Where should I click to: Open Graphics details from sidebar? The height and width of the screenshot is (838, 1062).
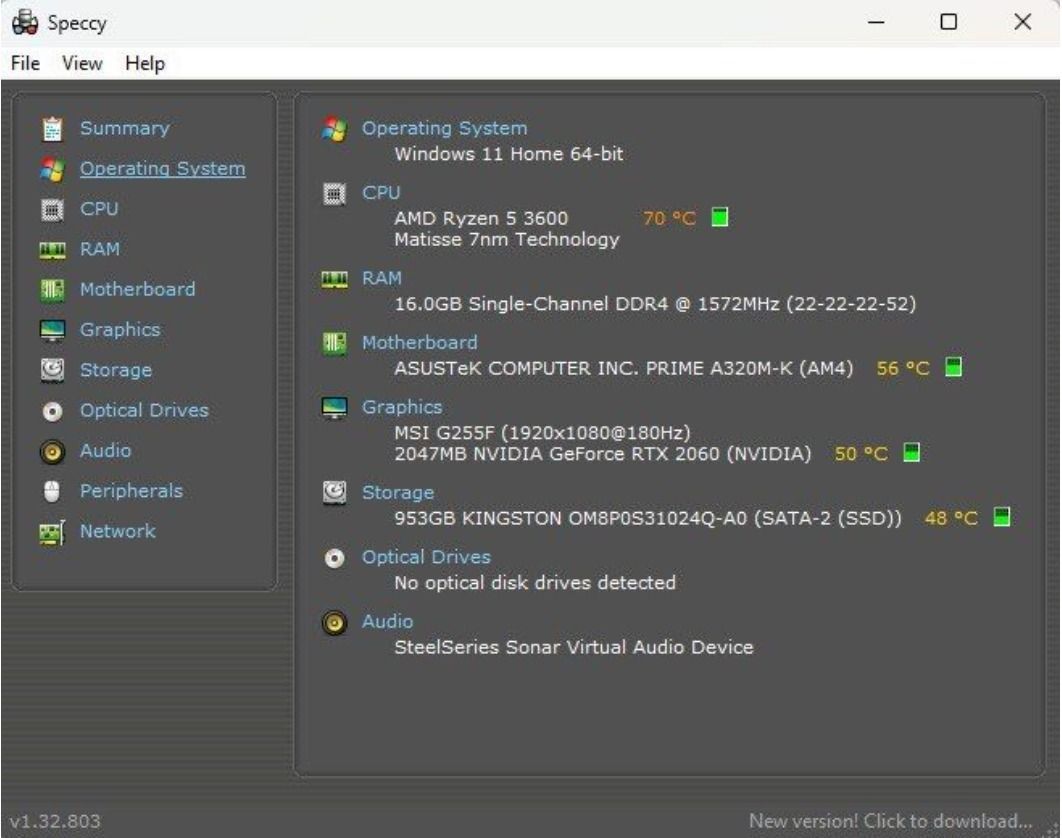120,329
